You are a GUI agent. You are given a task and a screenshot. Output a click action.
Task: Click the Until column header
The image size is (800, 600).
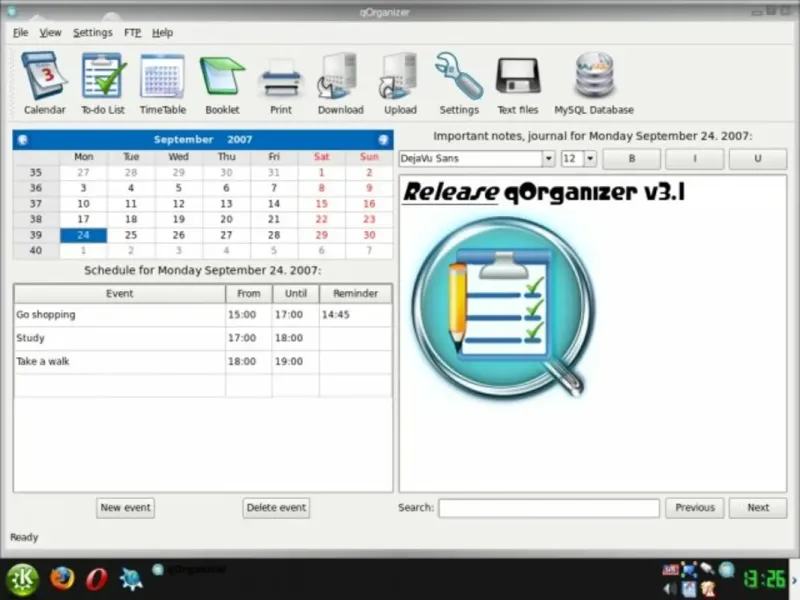pyautogui.click(x=295, y=294)
